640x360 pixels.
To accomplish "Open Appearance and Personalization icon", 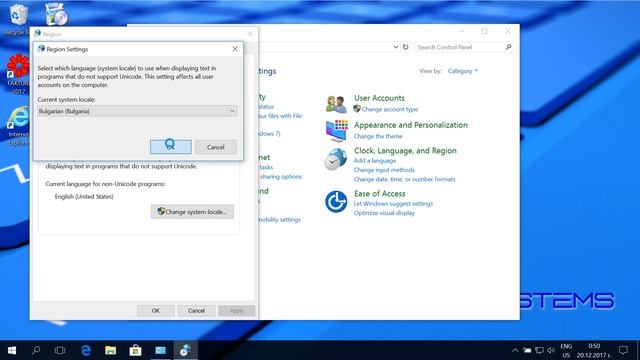I will click(x=337, y=131).
